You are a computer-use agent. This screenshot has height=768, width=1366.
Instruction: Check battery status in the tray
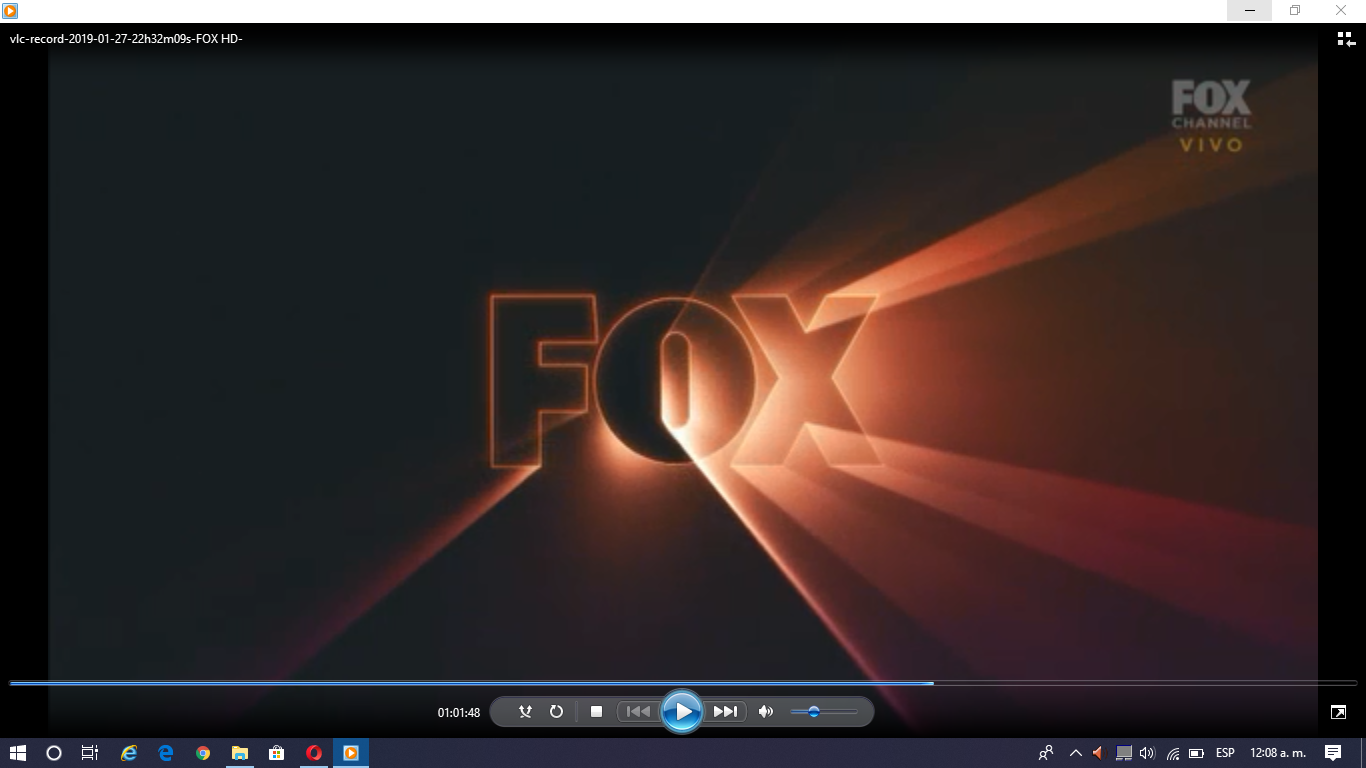1196,753
